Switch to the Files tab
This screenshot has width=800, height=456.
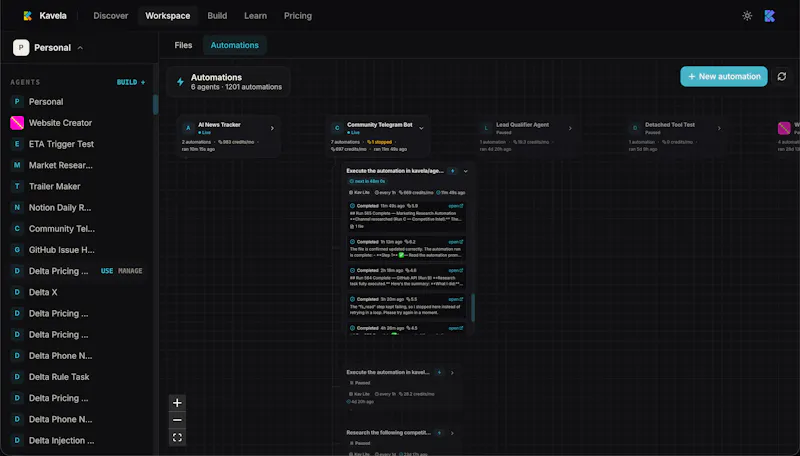183,45
